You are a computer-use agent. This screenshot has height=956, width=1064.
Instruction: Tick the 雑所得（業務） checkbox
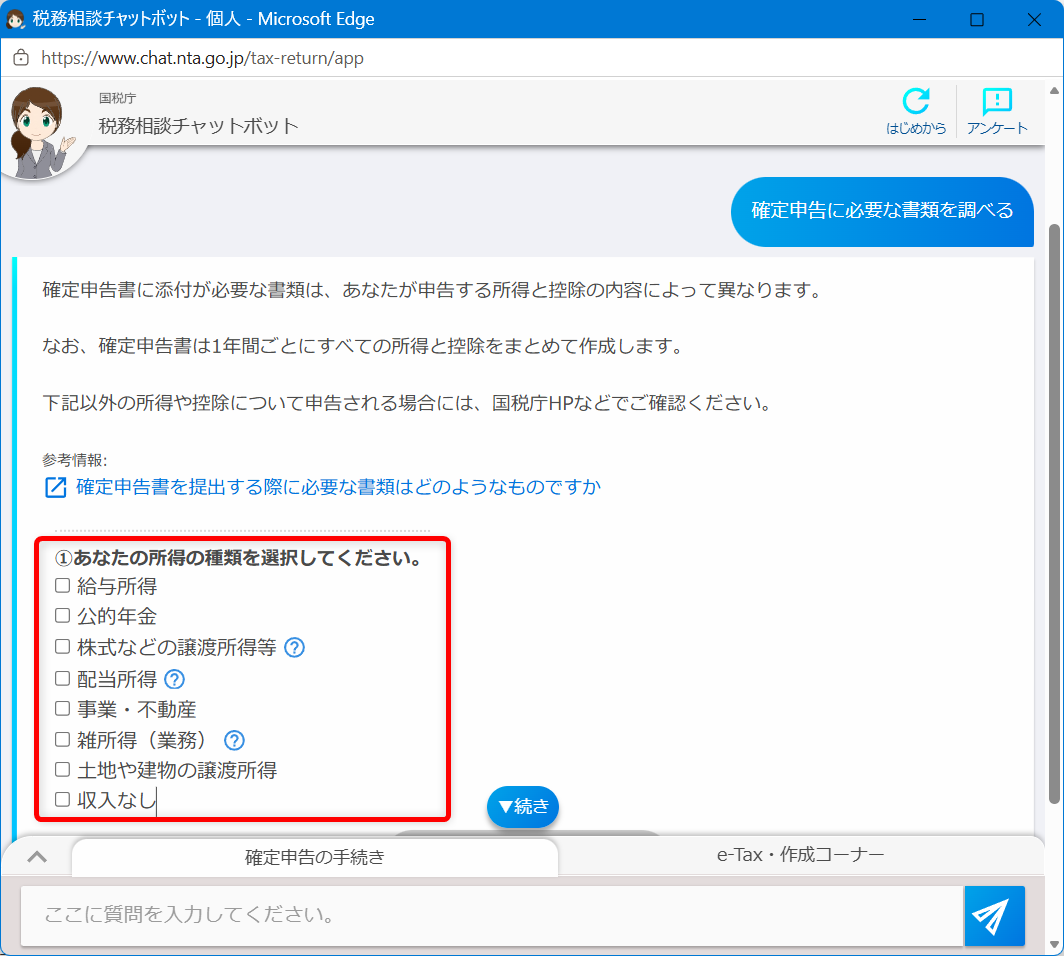pyautogui.click(x=62, y=739)
